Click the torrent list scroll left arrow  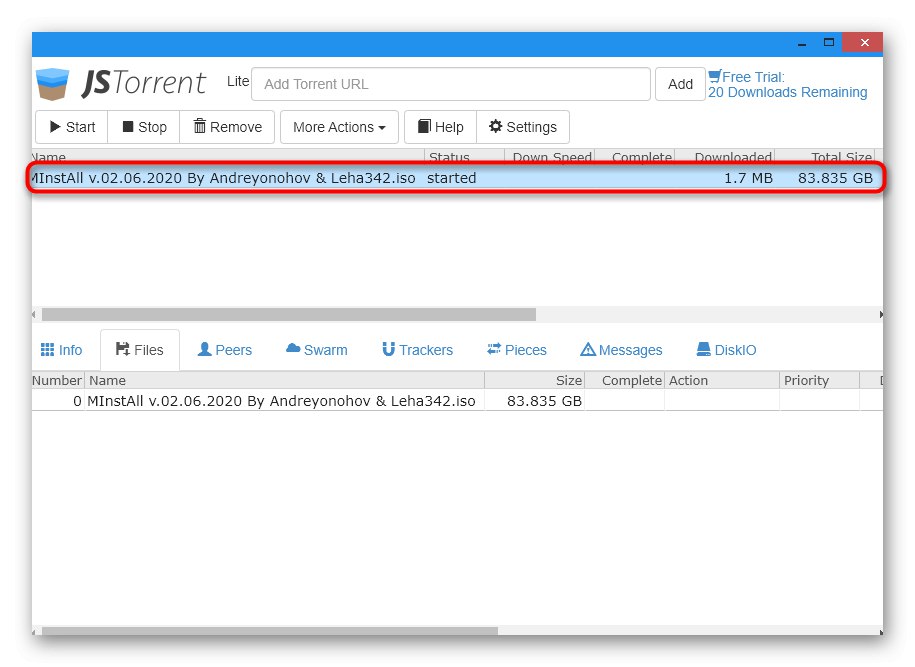point(34,315)
